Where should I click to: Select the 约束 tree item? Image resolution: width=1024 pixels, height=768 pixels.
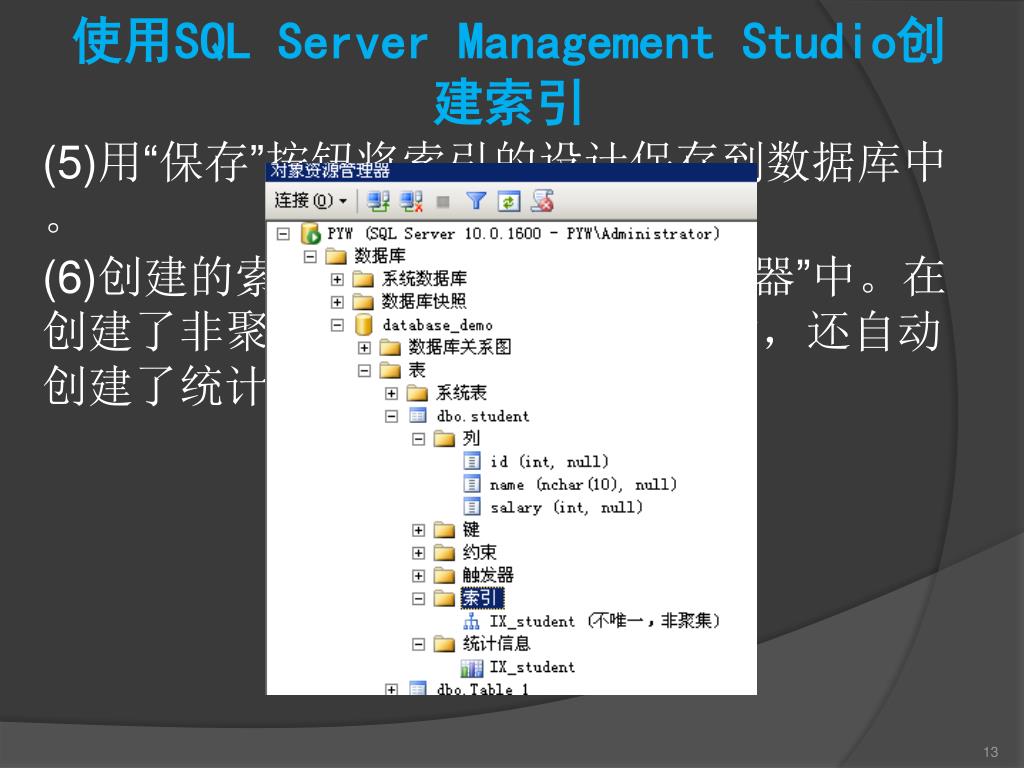pyautogui.click(x=479, y=552)
